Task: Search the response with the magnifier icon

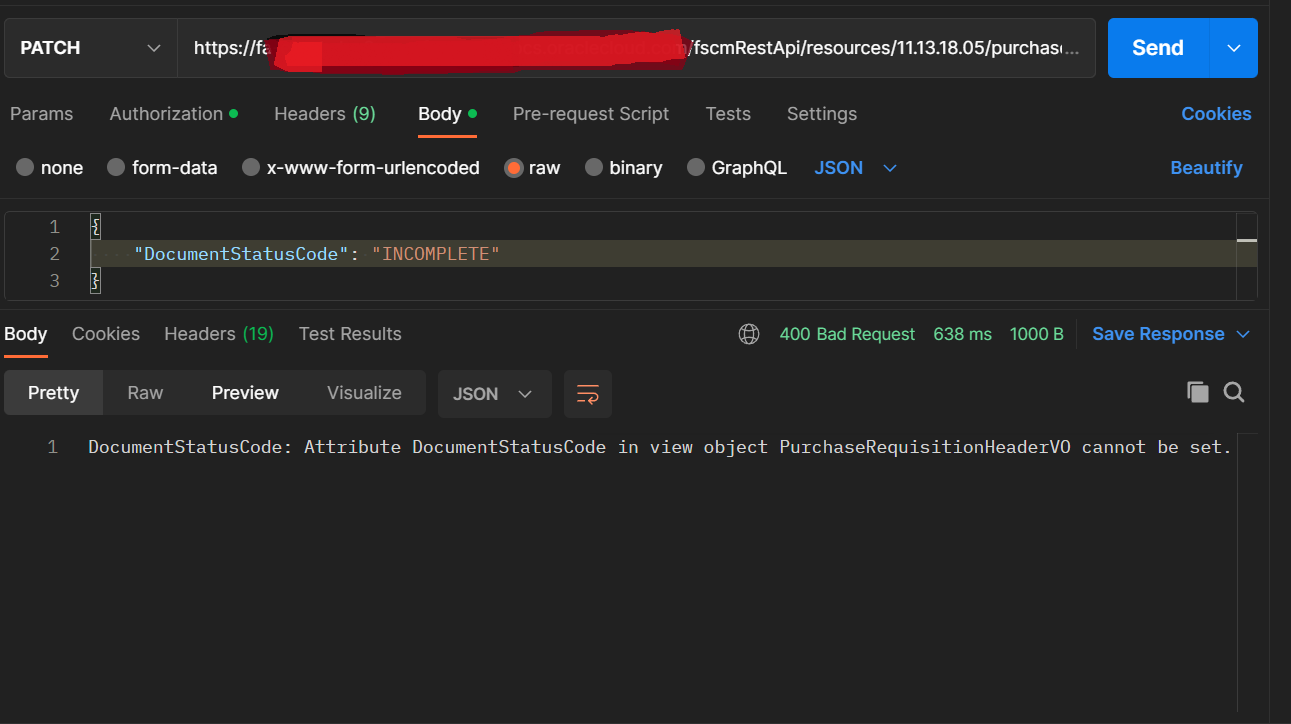Action: tap(1234, 392)
